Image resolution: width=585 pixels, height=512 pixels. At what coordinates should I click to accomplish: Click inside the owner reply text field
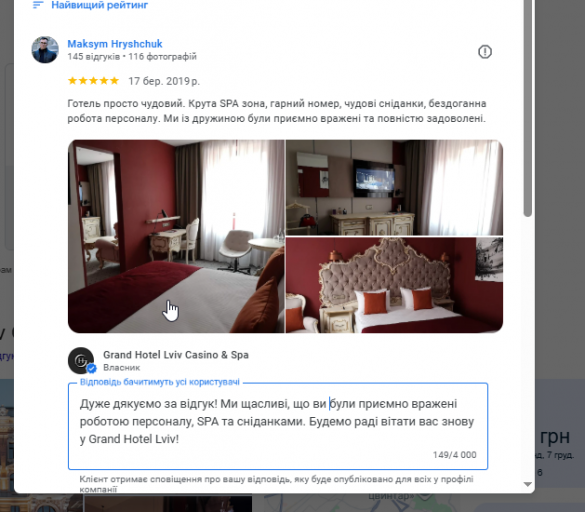click(278, 426)
